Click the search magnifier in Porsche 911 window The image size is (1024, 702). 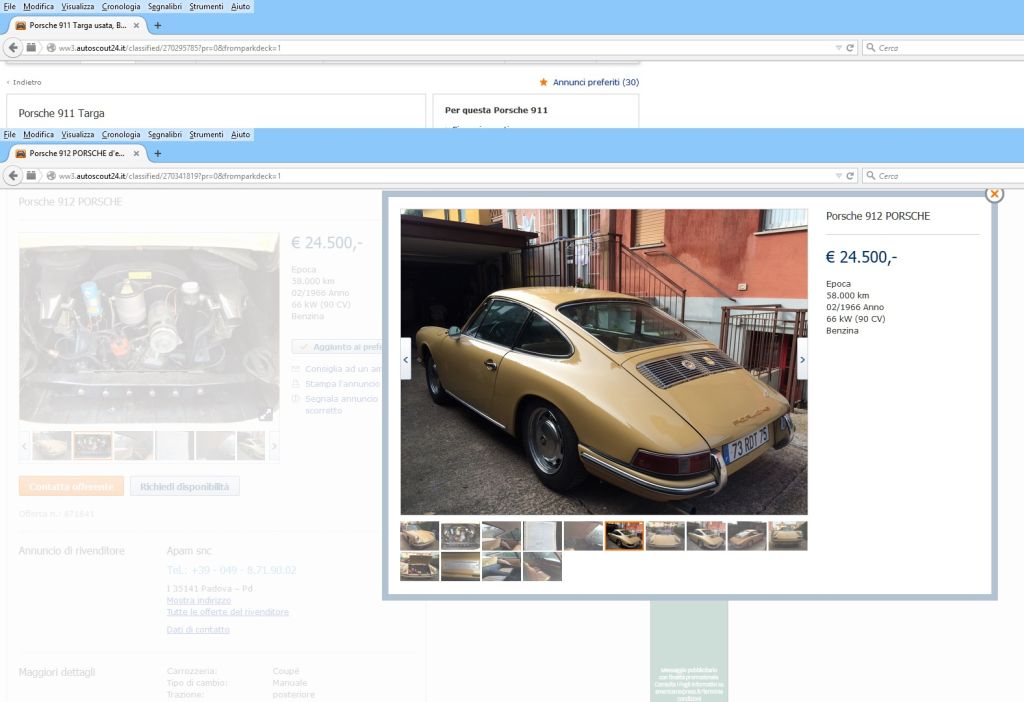tap(871, 48)
